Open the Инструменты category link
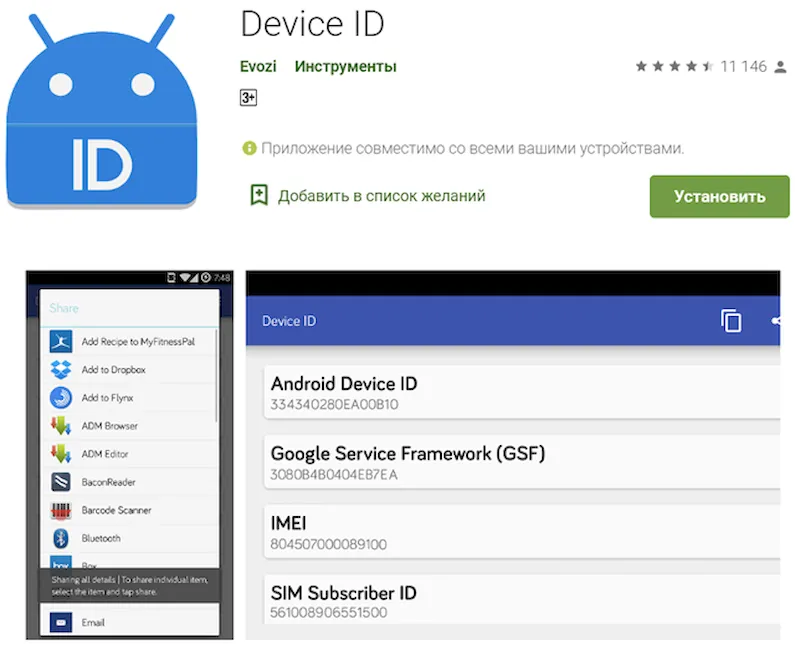Viewport: 795px width, 645px height. click(345, 66)
